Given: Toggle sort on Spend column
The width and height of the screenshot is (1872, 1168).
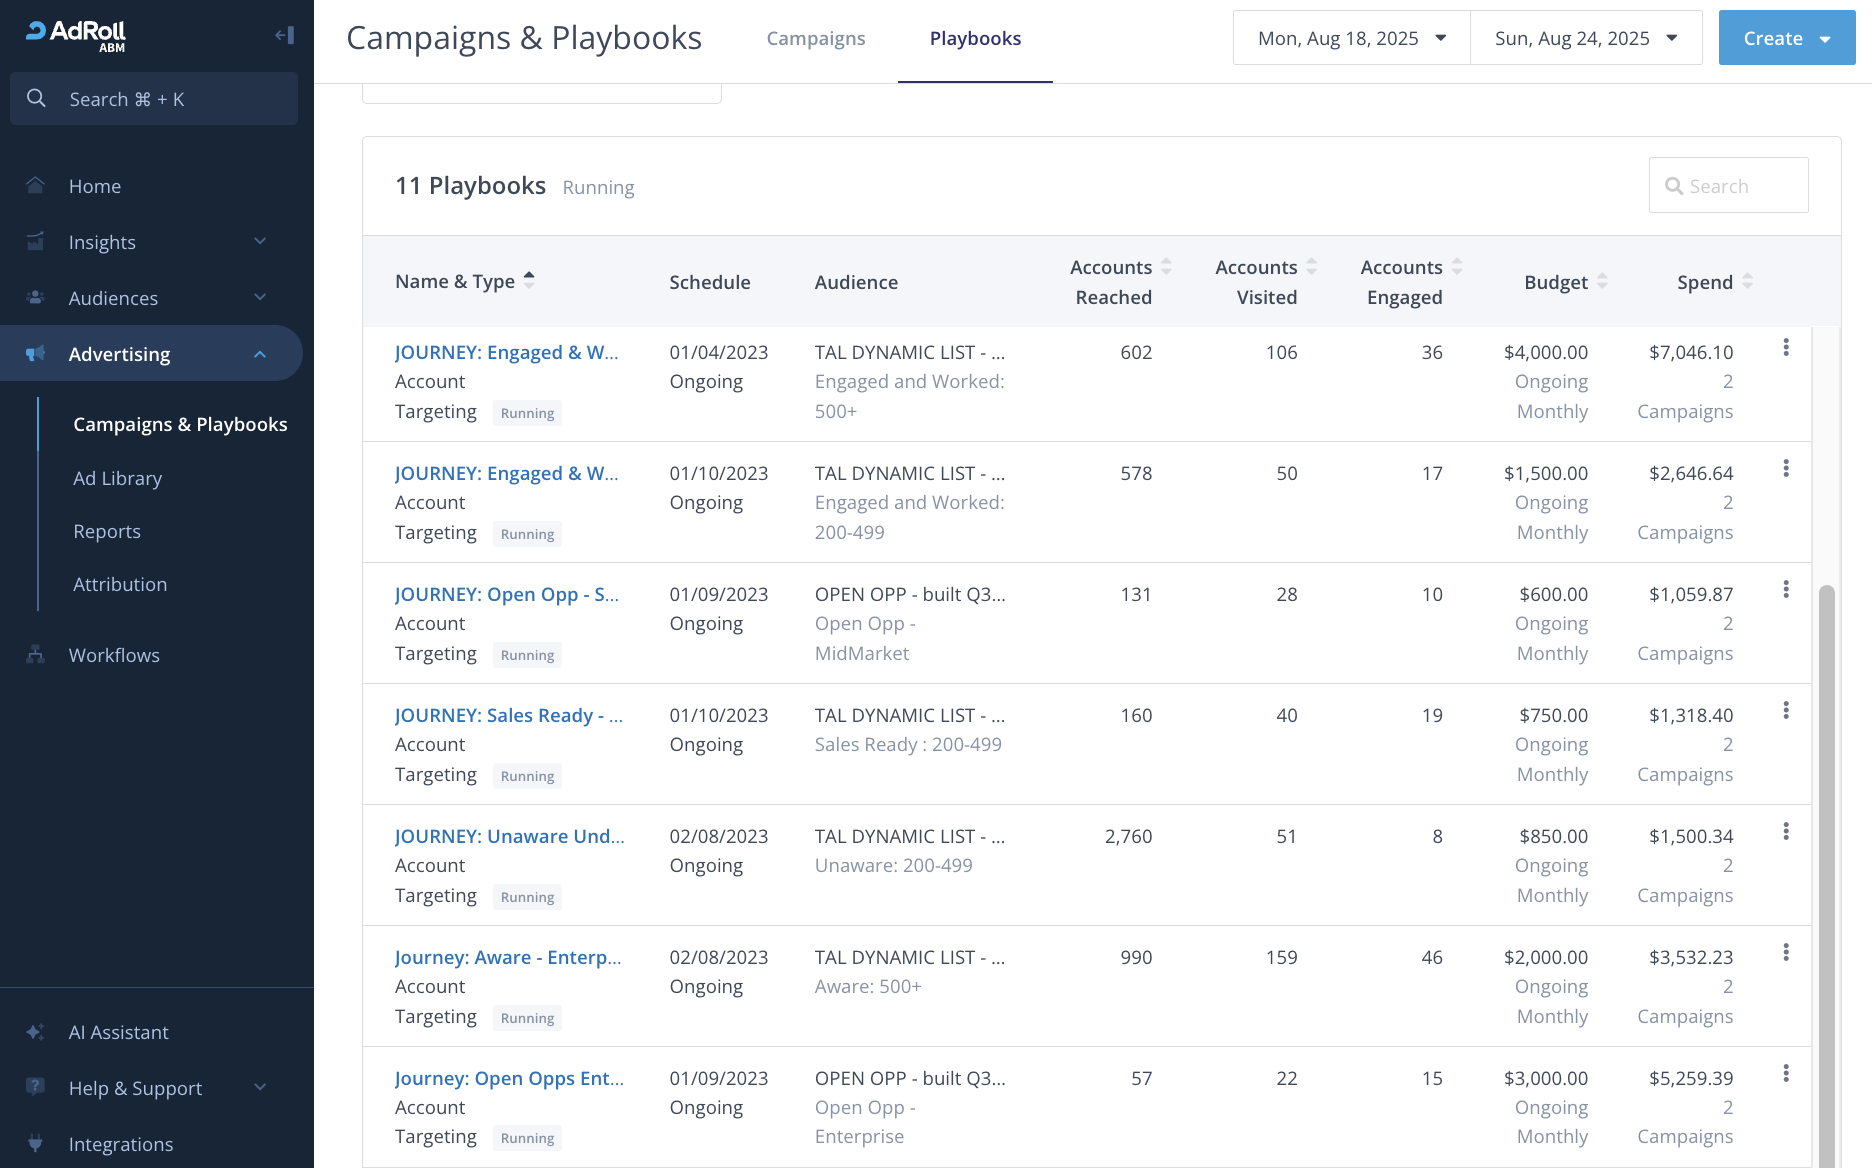Looking at the screenshot, I should click(x=1747, y=282).
